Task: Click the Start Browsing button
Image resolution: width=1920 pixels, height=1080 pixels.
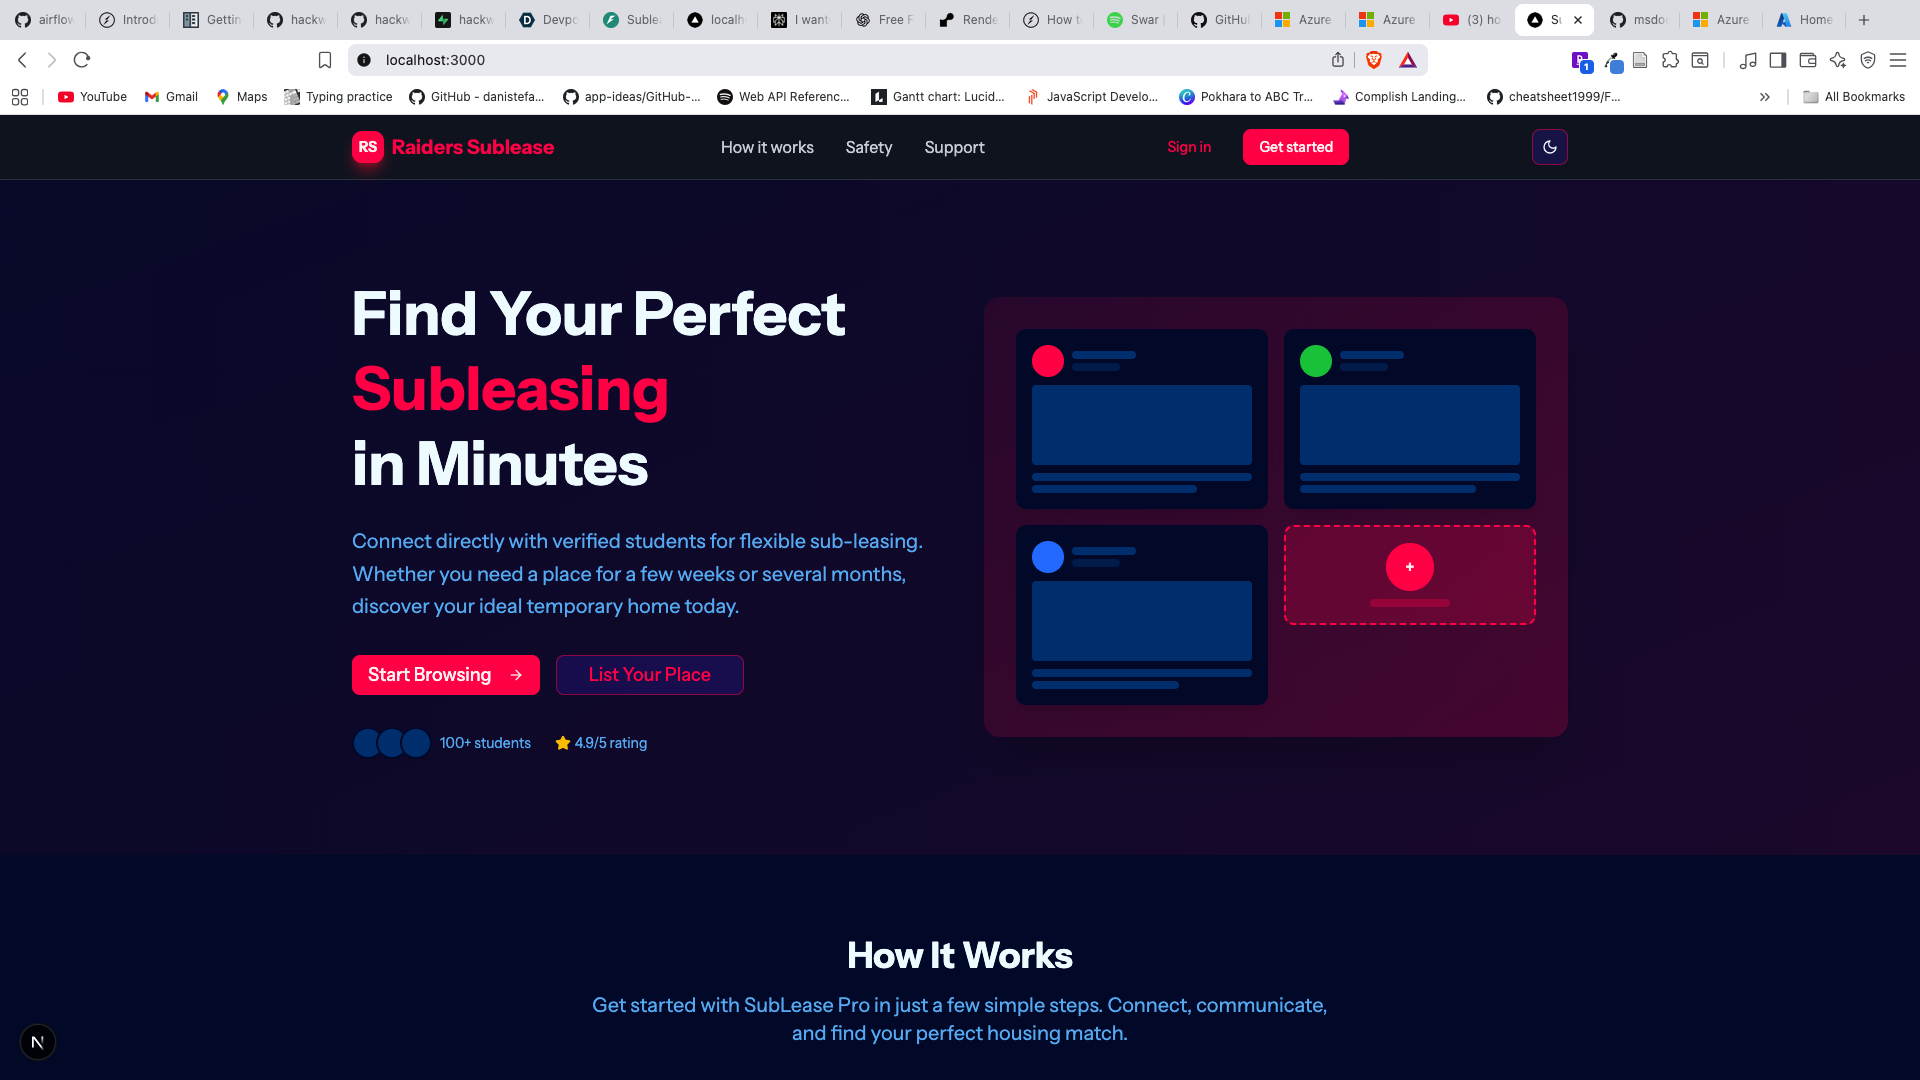Action: (445, 675)
